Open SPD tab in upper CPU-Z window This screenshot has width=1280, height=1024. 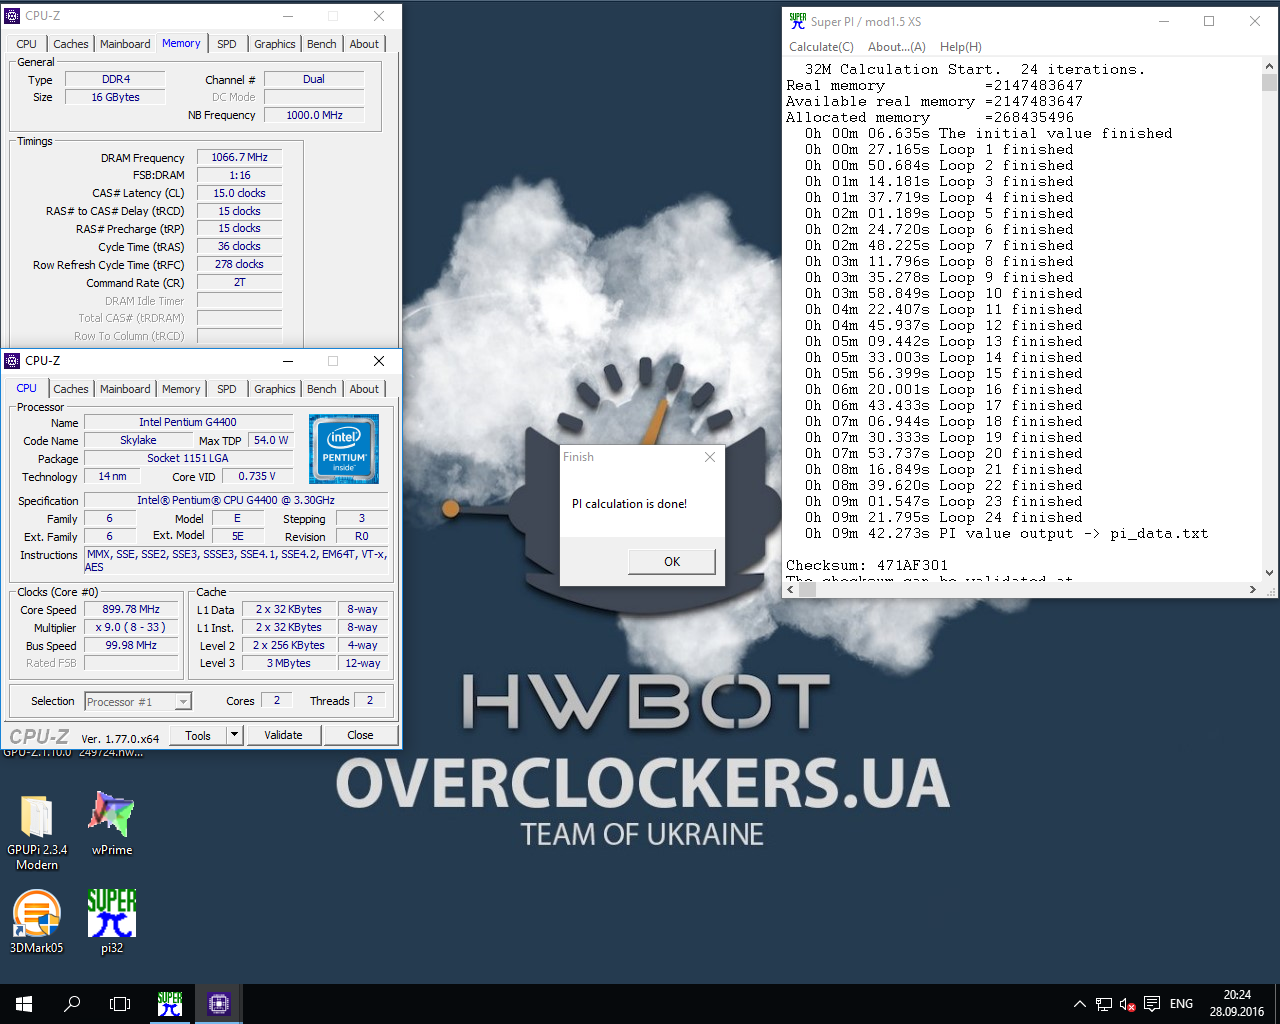[227, 44]
